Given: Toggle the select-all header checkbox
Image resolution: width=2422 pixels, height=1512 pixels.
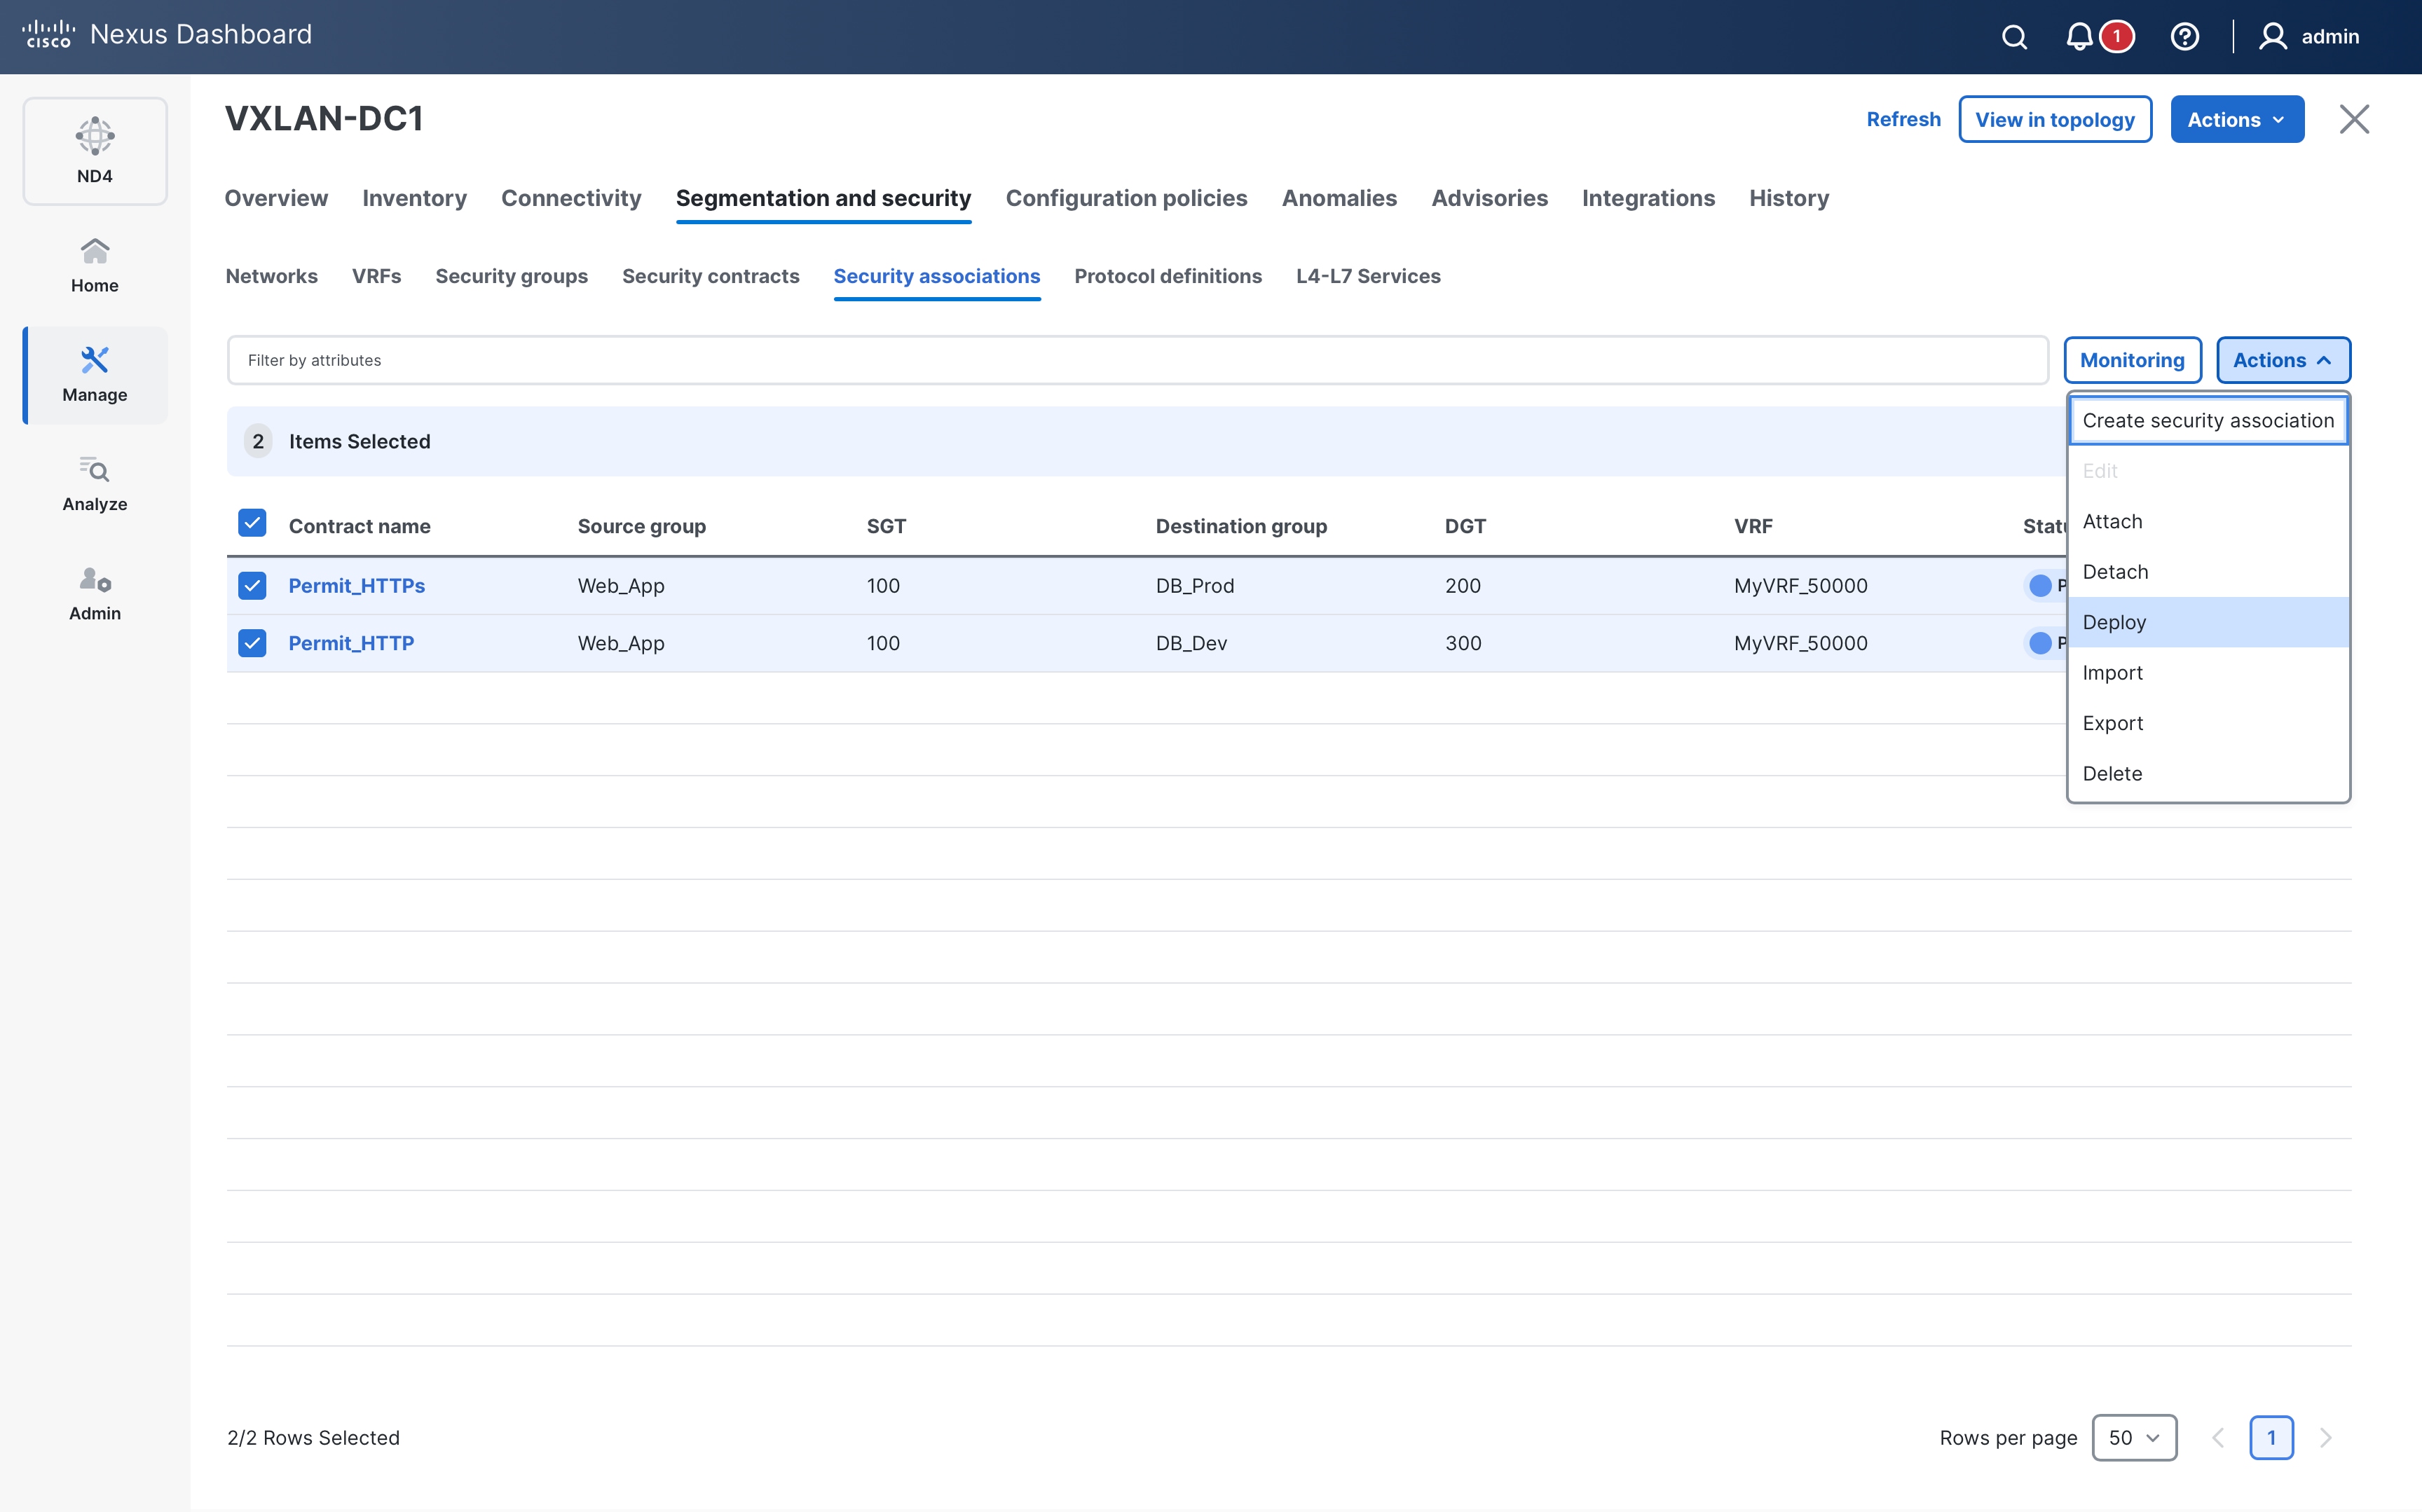Looking at the screenshot, I should coord(252,523).
